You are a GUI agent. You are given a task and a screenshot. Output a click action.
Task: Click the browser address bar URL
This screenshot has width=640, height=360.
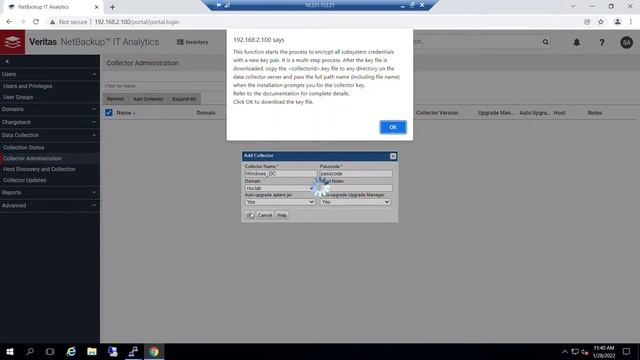click(137, 22)
